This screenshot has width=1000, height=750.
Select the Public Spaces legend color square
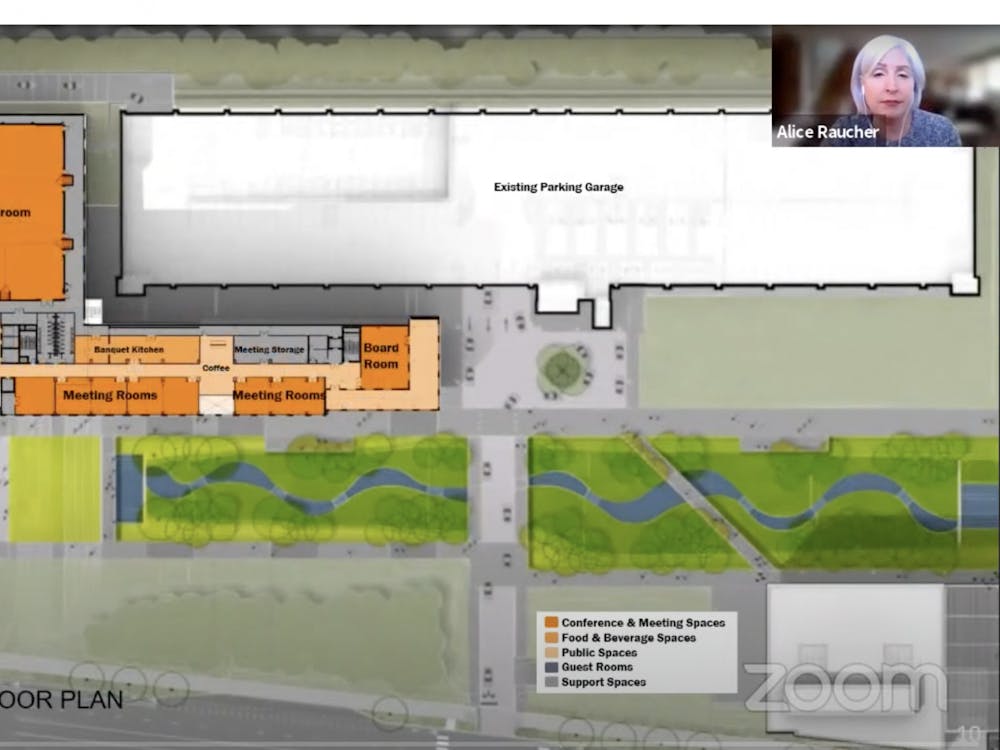pyautogui.click(x=551, y=653)
